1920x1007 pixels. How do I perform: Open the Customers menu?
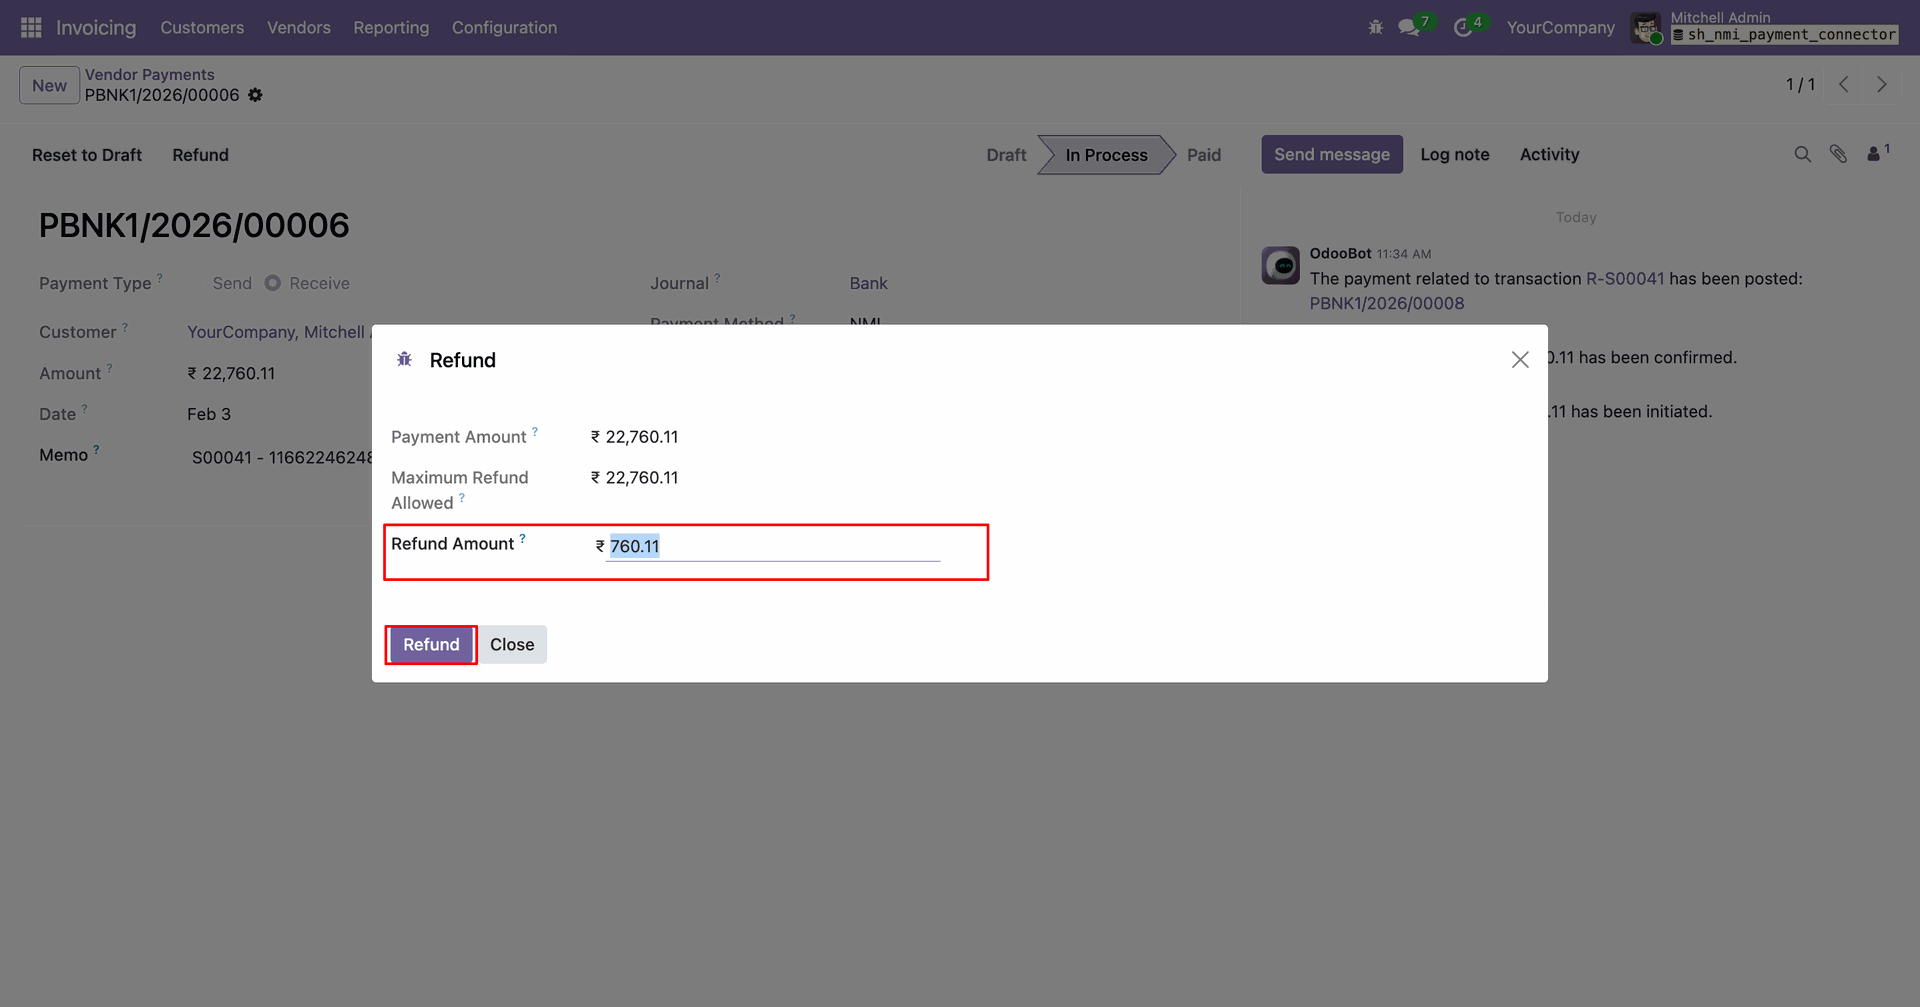point(202,27)
